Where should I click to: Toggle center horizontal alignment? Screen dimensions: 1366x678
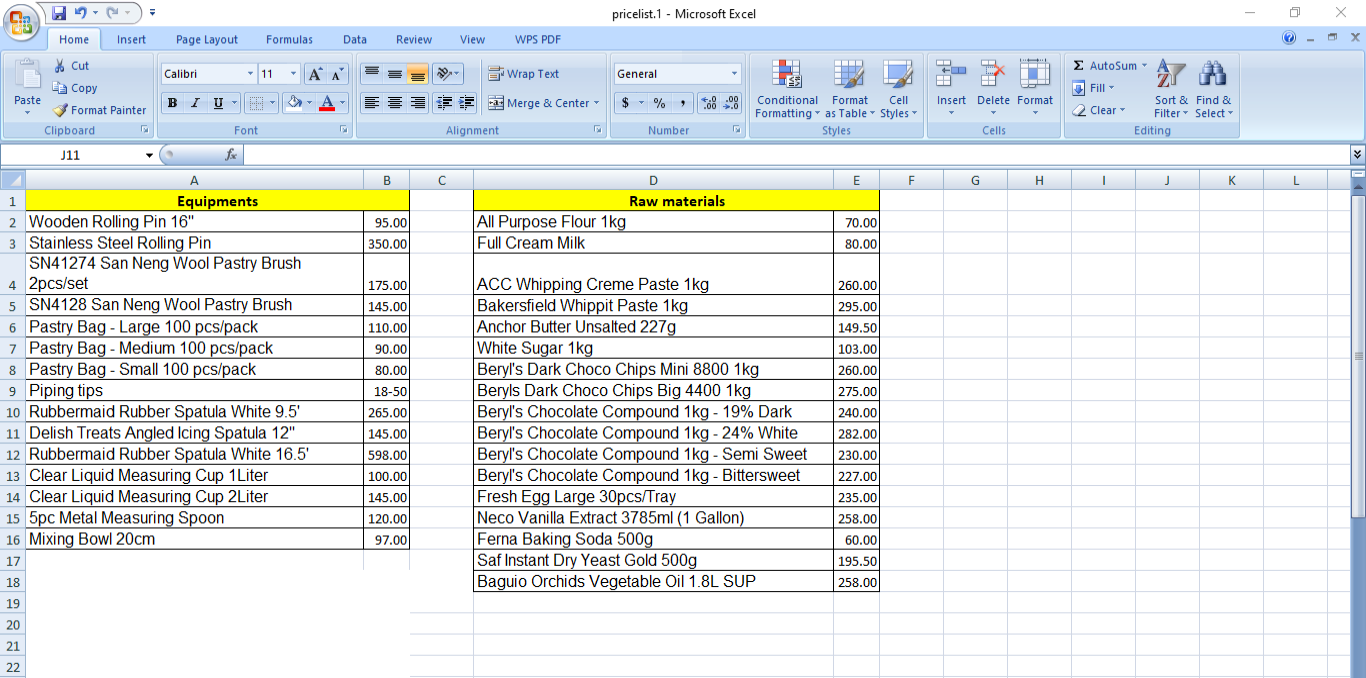tap(394, 103)
